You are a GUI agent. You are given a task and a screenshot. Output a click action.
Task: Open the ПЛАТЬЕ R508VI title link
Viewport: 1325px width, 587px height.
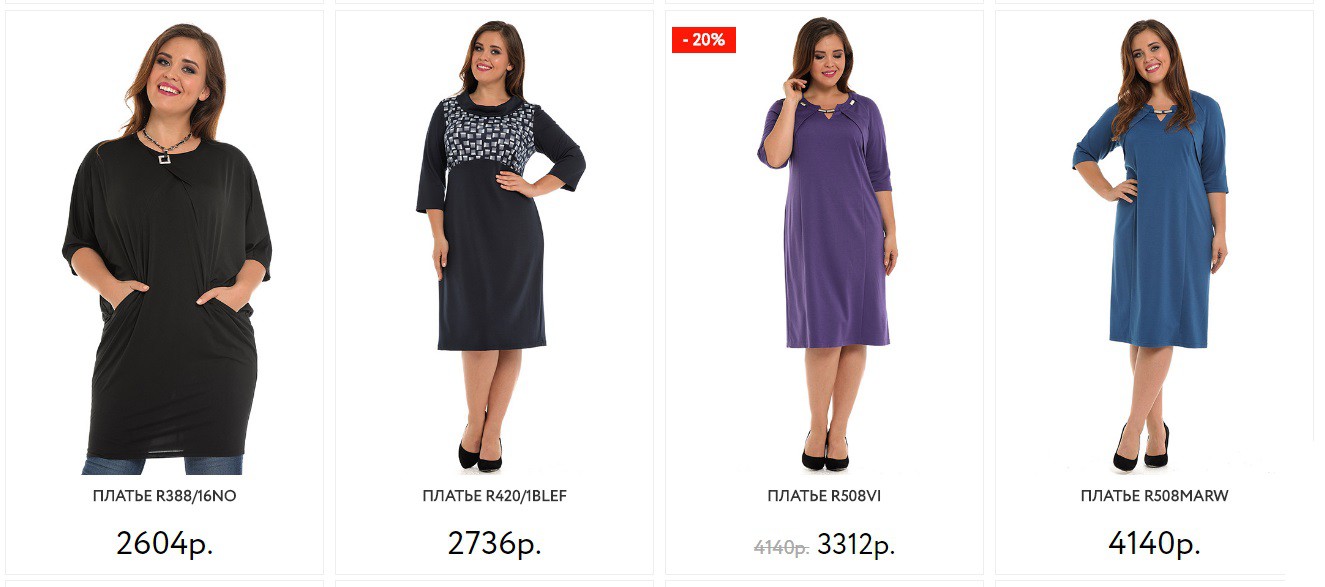[x=824, y=496]
